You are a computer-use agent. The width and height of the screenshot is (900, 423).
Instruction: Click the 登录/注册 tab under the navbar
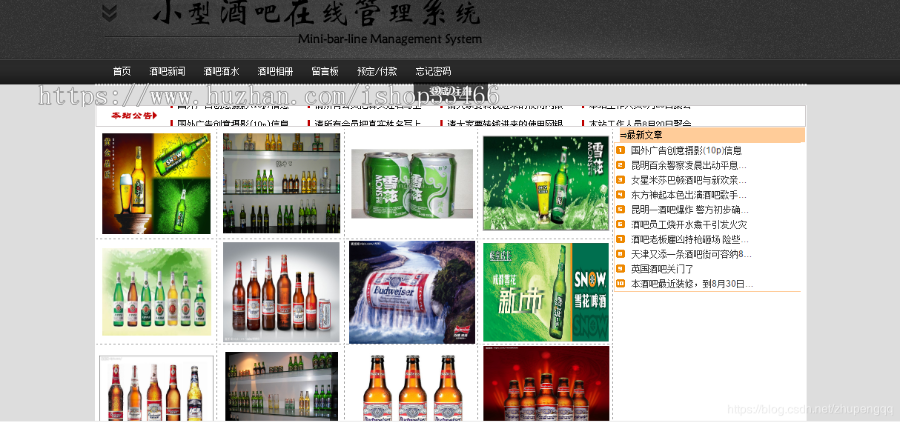pyautogui.click(x=451, y=91)
